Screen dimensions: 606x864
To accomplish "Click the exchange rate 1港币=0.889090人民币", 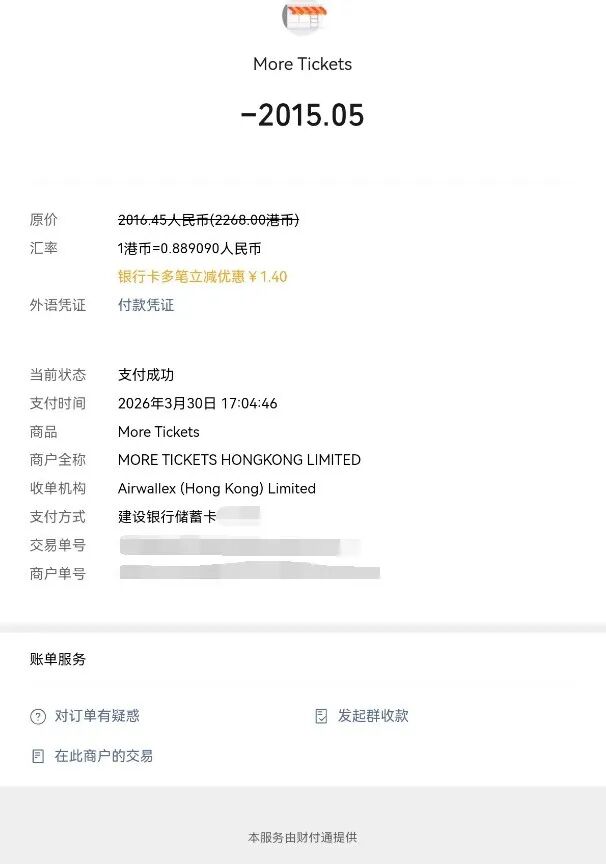I will point(190,249).
